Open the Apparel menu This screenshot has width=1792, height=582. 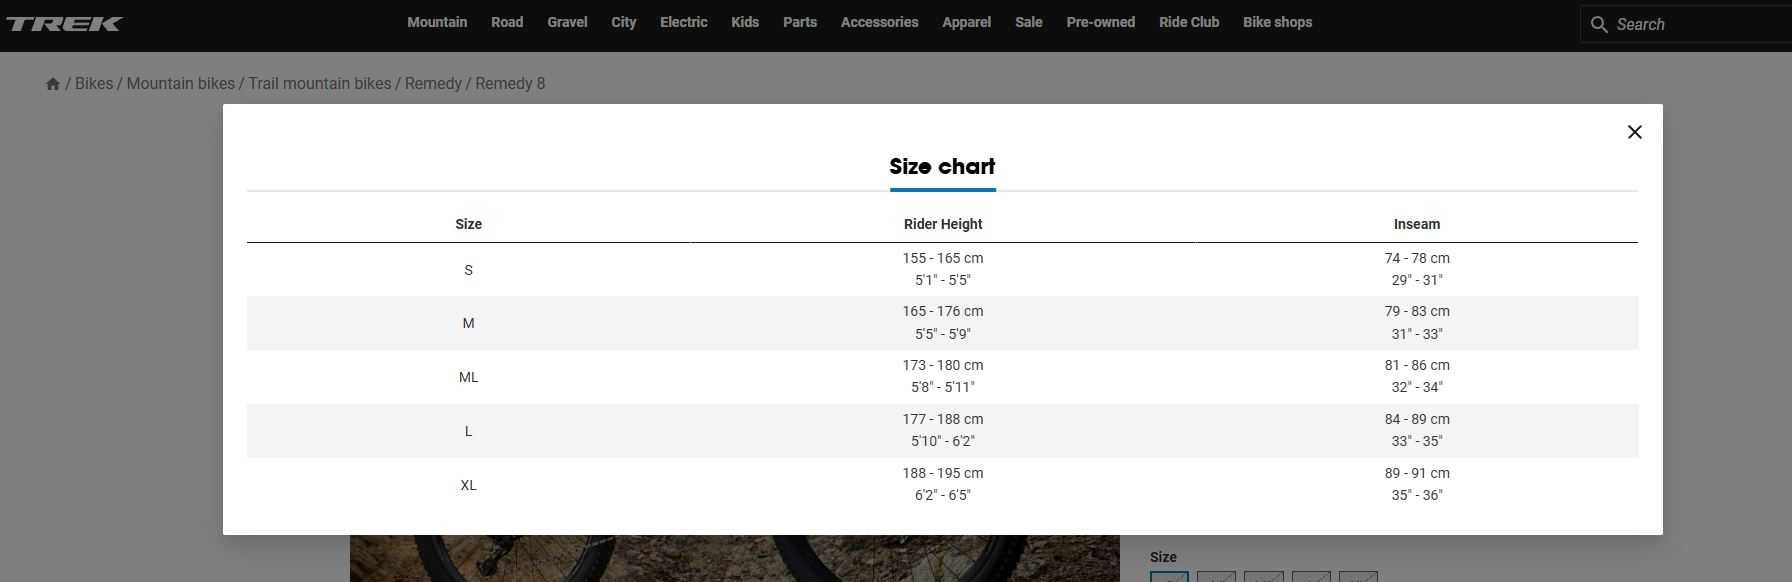967,22
